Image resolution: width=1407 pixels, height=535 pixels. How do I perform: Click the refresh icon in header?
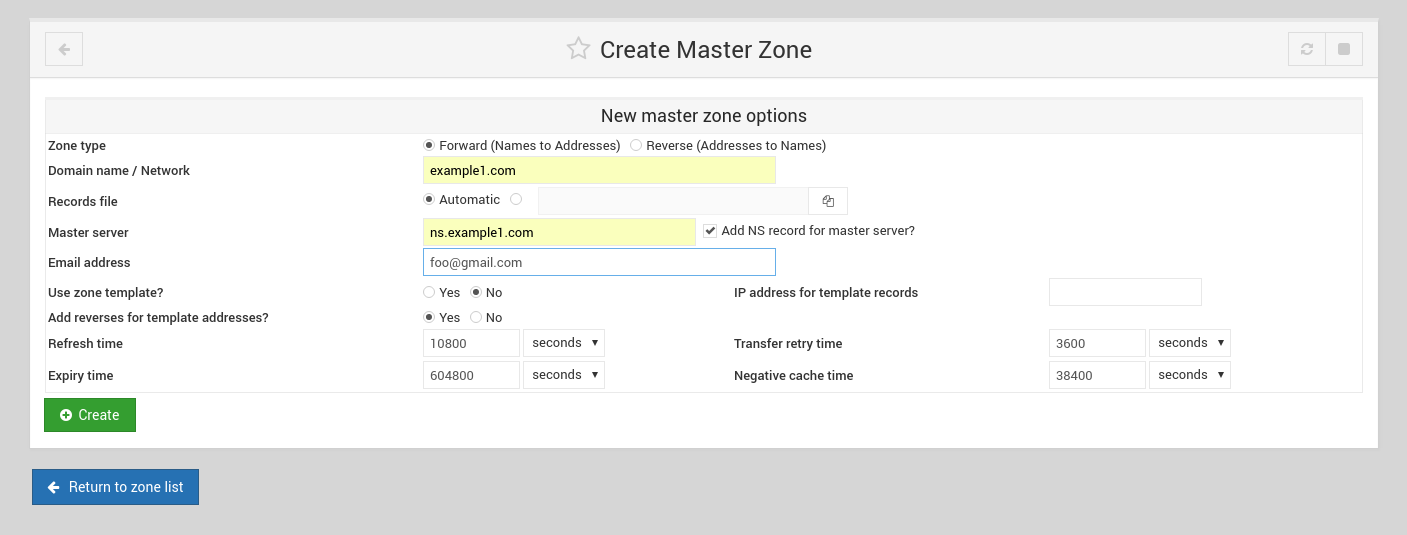click(x=1307, y=49)
